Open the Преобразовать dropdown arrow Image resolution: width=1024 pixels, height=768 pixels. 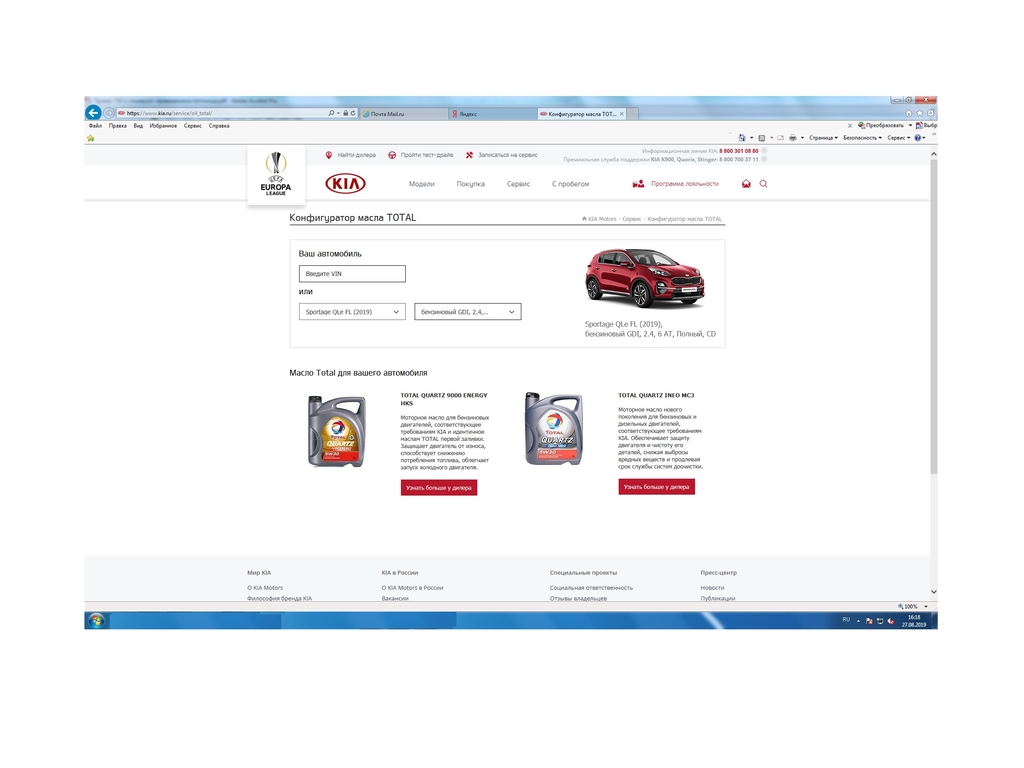(x=910, y=125)
